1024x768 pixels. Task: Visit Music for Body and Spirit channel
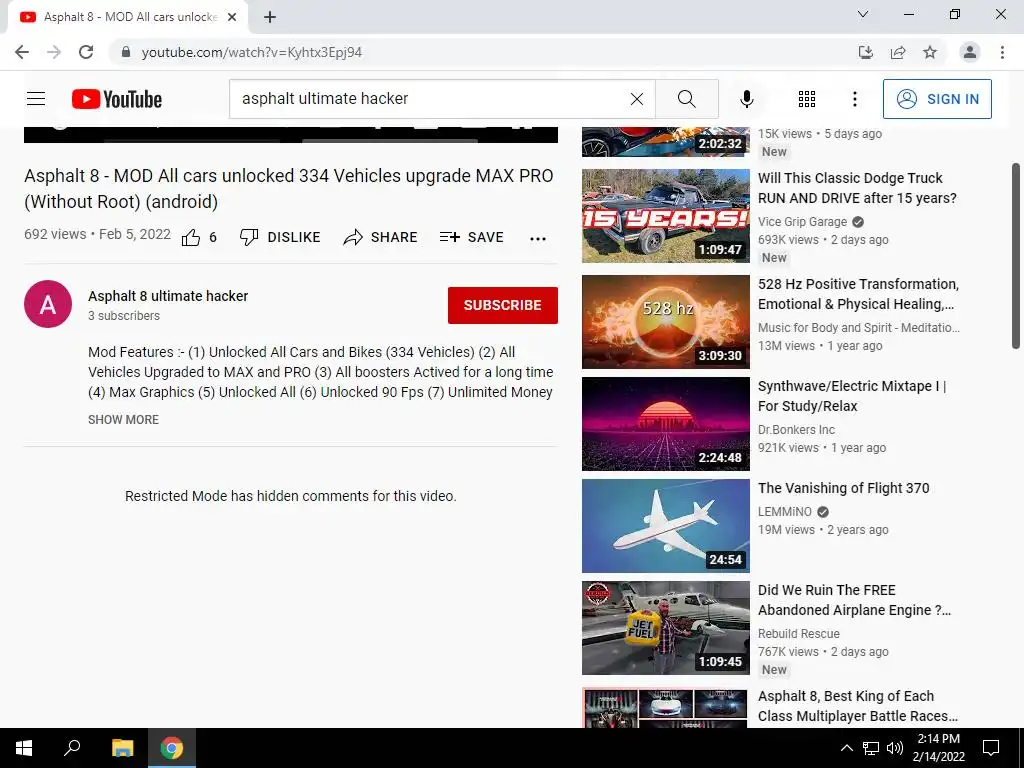pos(859,328)
